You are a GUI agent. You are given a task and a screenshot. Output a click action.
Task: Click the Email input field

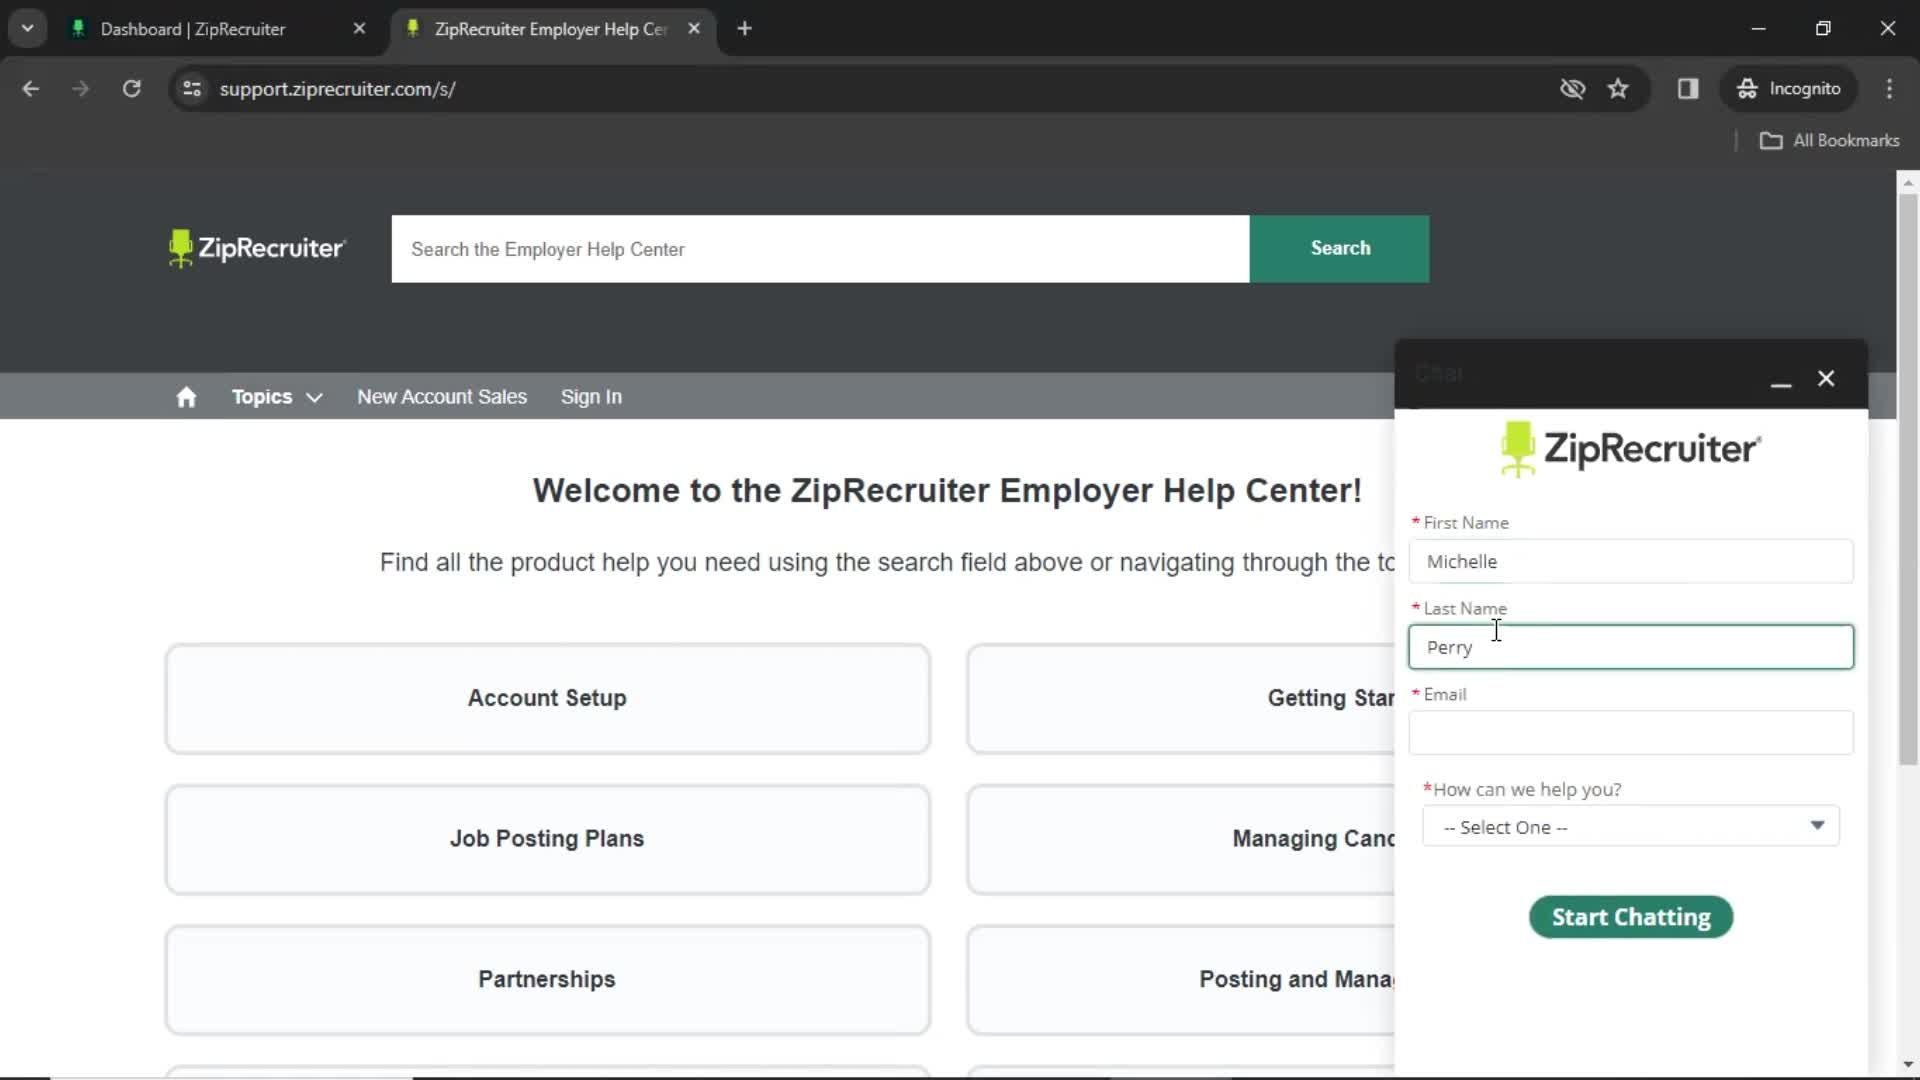click(1633, 733)
